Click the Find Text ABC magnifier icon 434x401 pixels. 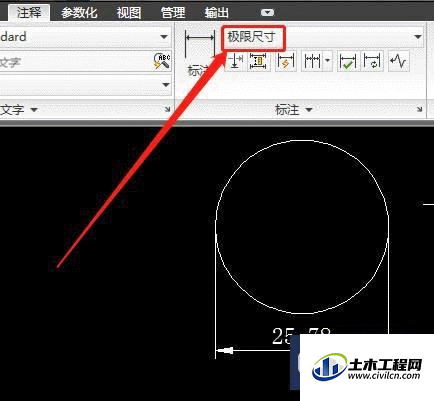[162, 61]
